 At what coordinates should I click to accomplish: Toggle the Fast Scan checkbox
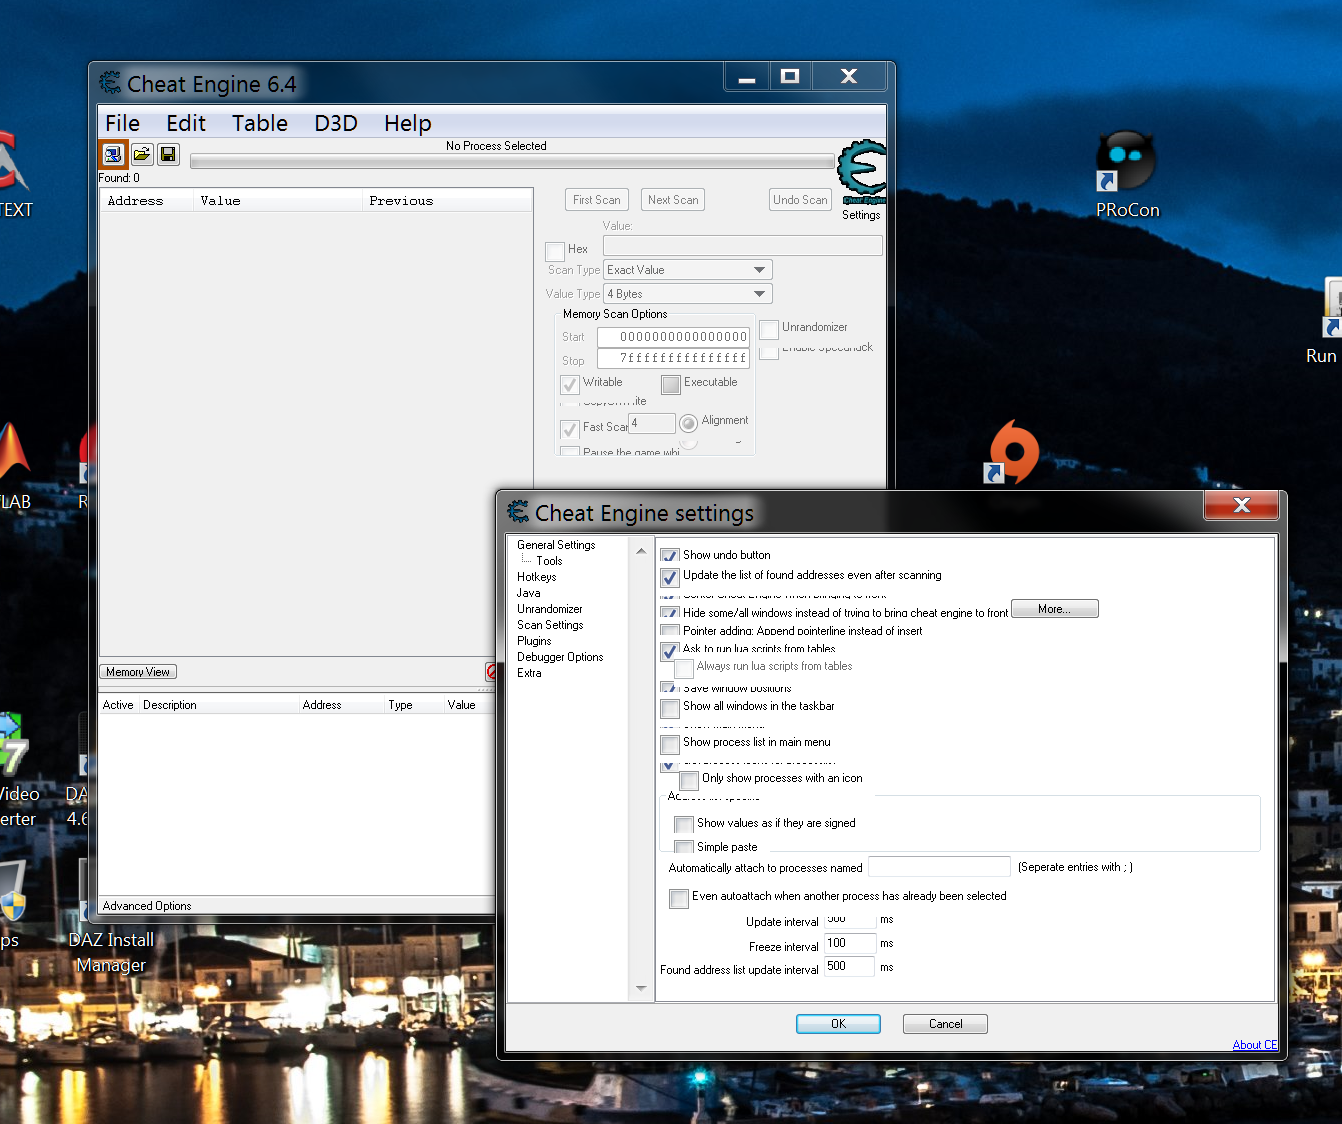pos(570,429)
